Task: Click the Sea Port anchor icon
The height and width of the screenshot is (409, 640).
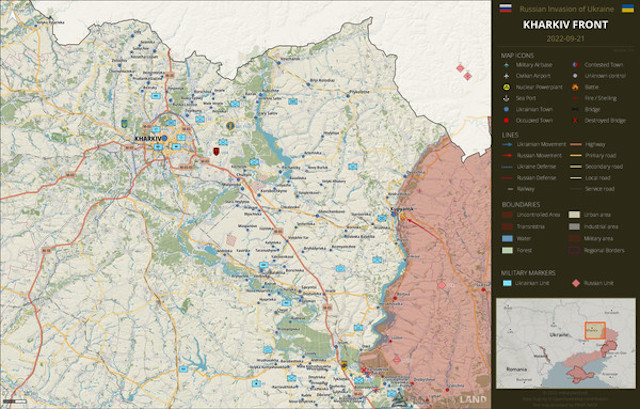Action: tap(508, 98)
